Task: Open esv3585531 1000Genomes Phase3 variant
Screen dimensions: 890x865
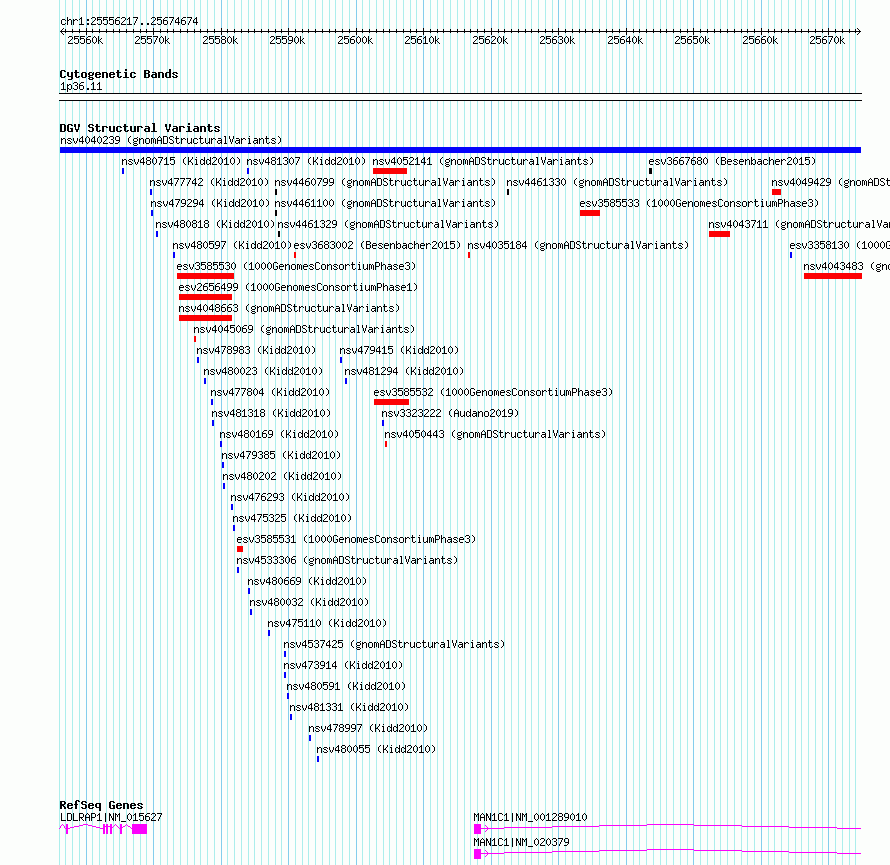Action: (356, 539)
